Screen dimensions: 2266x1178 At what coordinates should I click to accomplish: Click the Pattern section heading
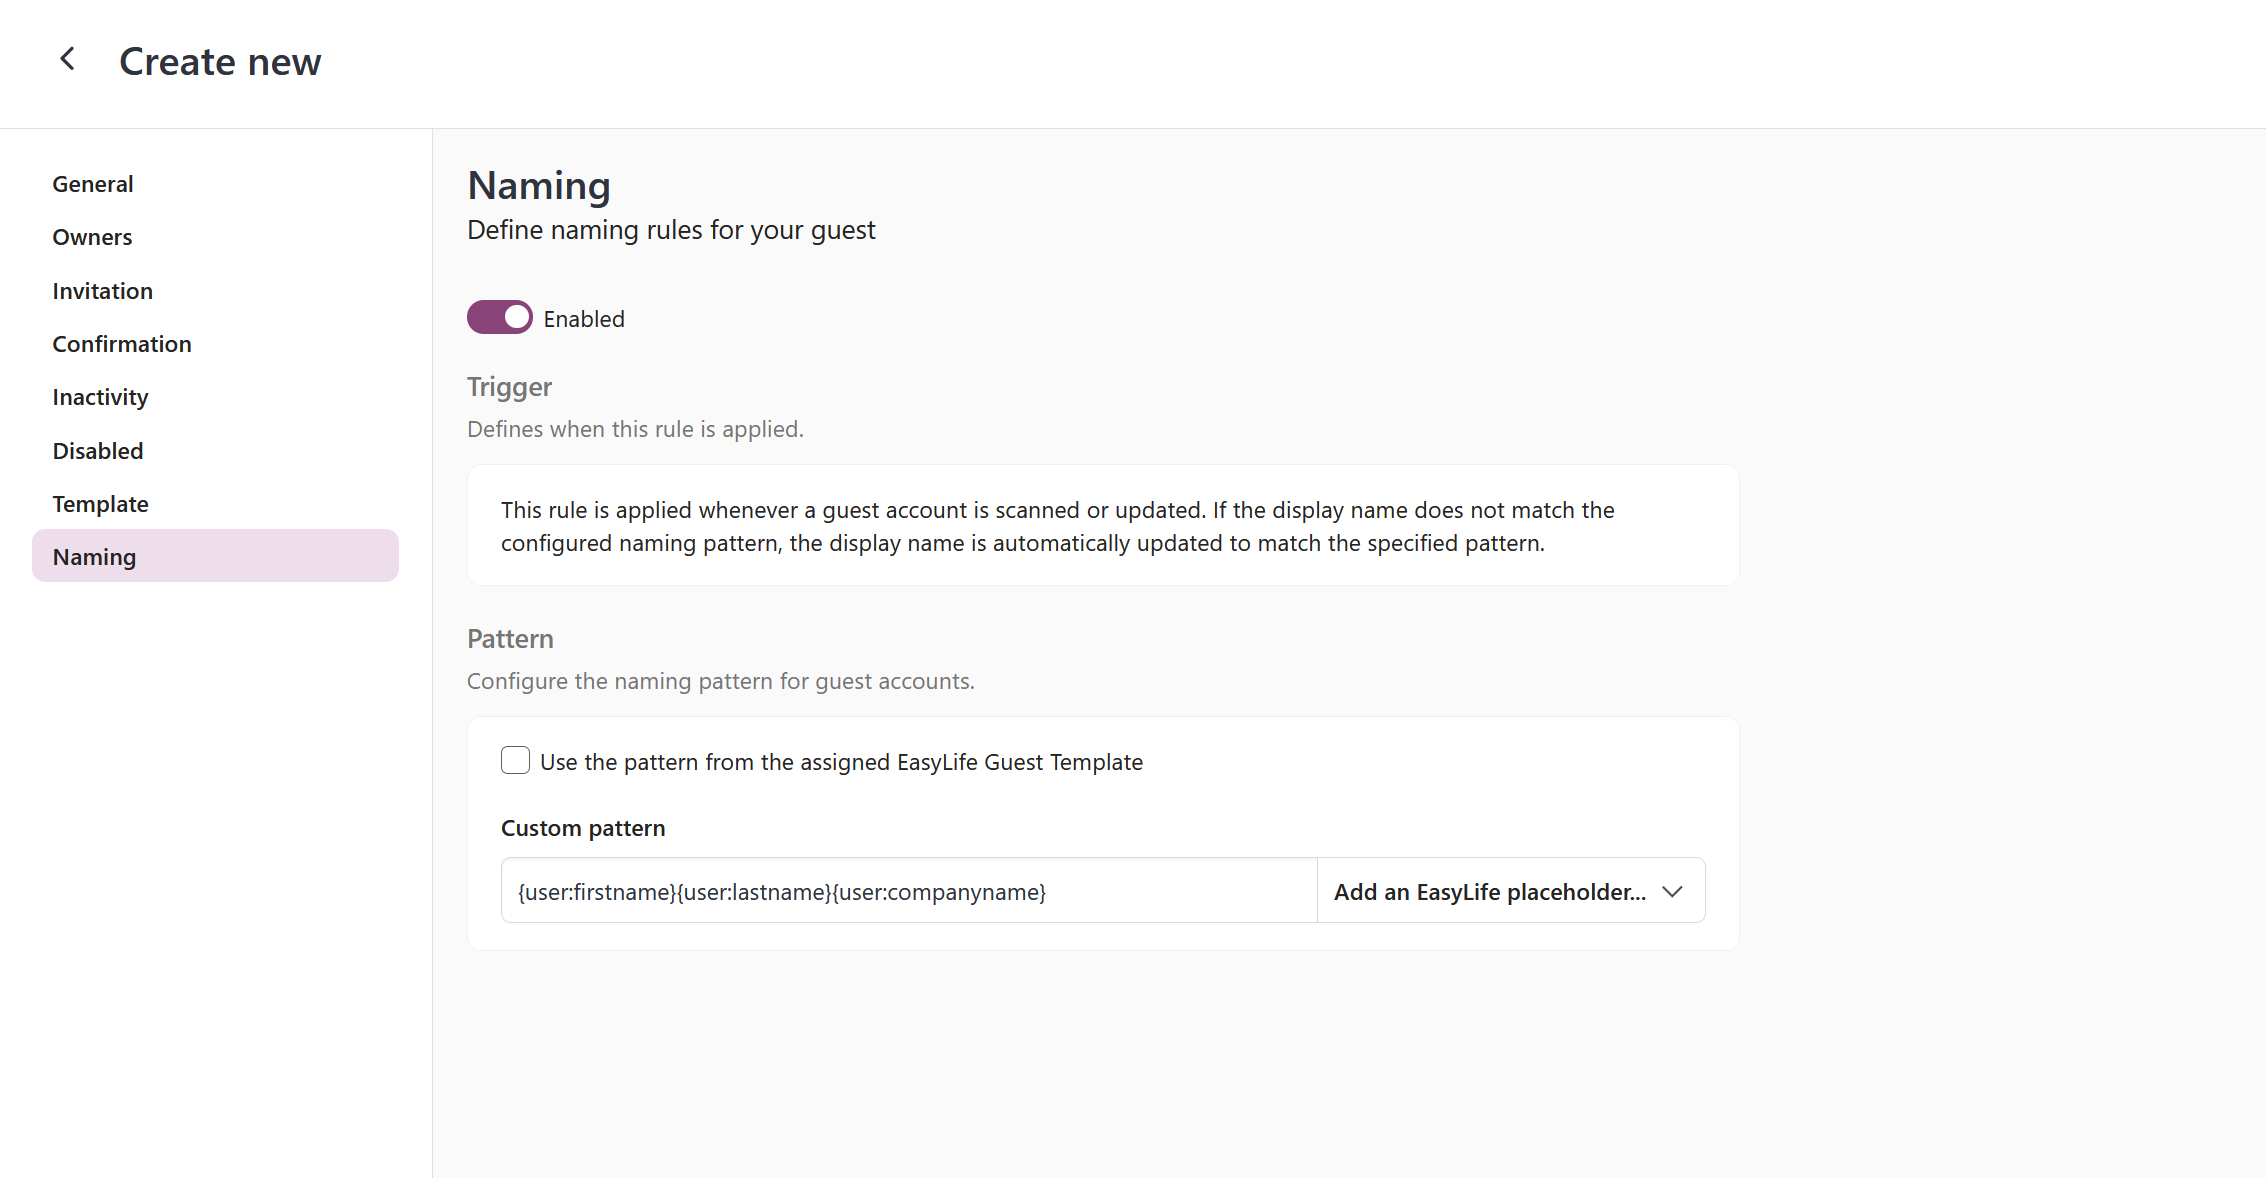pos(510,639)
